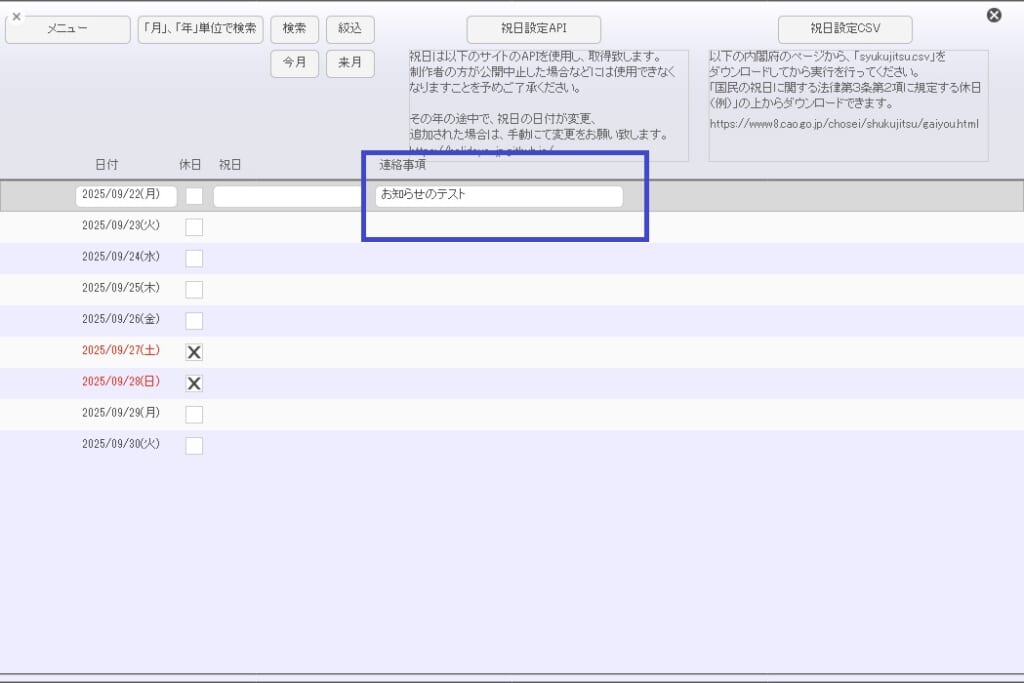This screenshot has width=1024, height=683.
Task: Run the 祝日設定API button
Action: [x=534, y=29]
